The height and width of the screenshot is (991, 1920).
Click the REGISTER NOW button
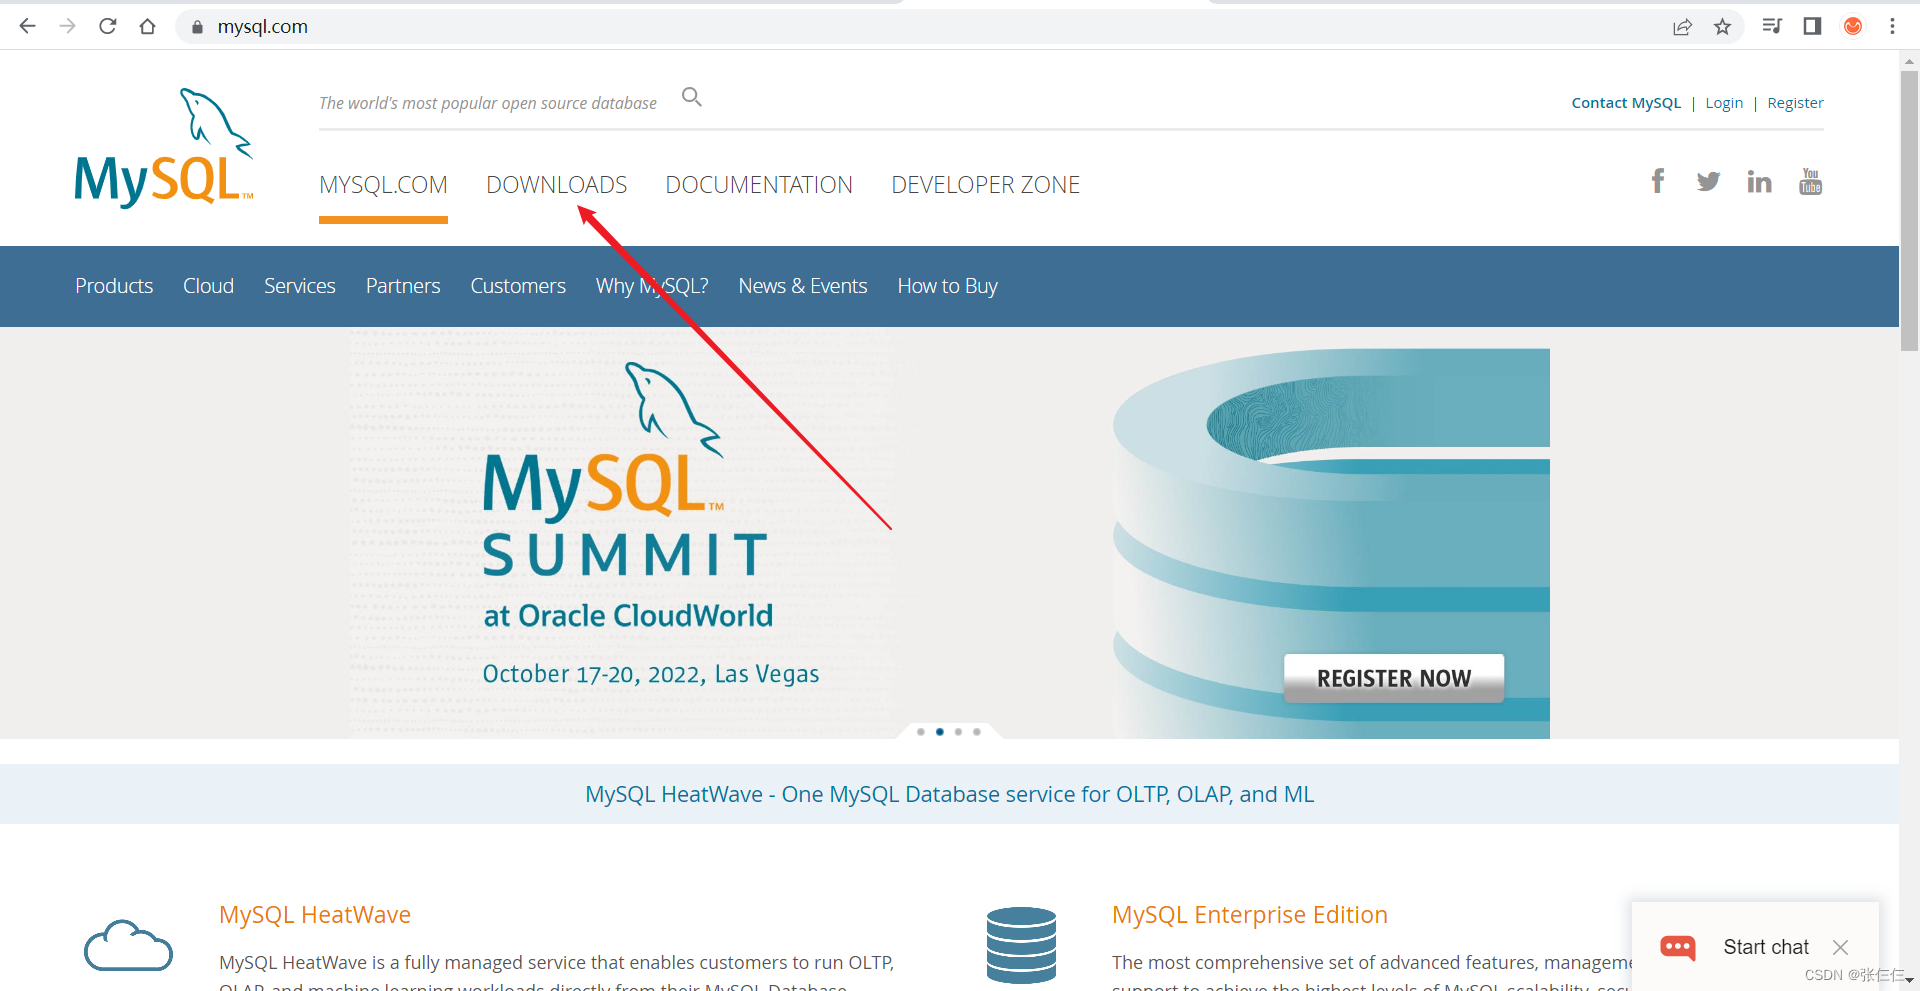tap(1393, 677)
